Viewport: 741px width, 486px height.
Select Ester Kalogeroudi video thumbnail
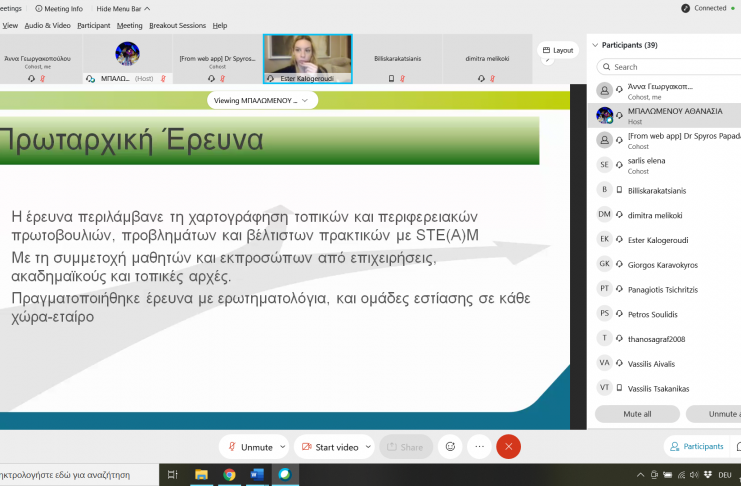click(307, 59)
